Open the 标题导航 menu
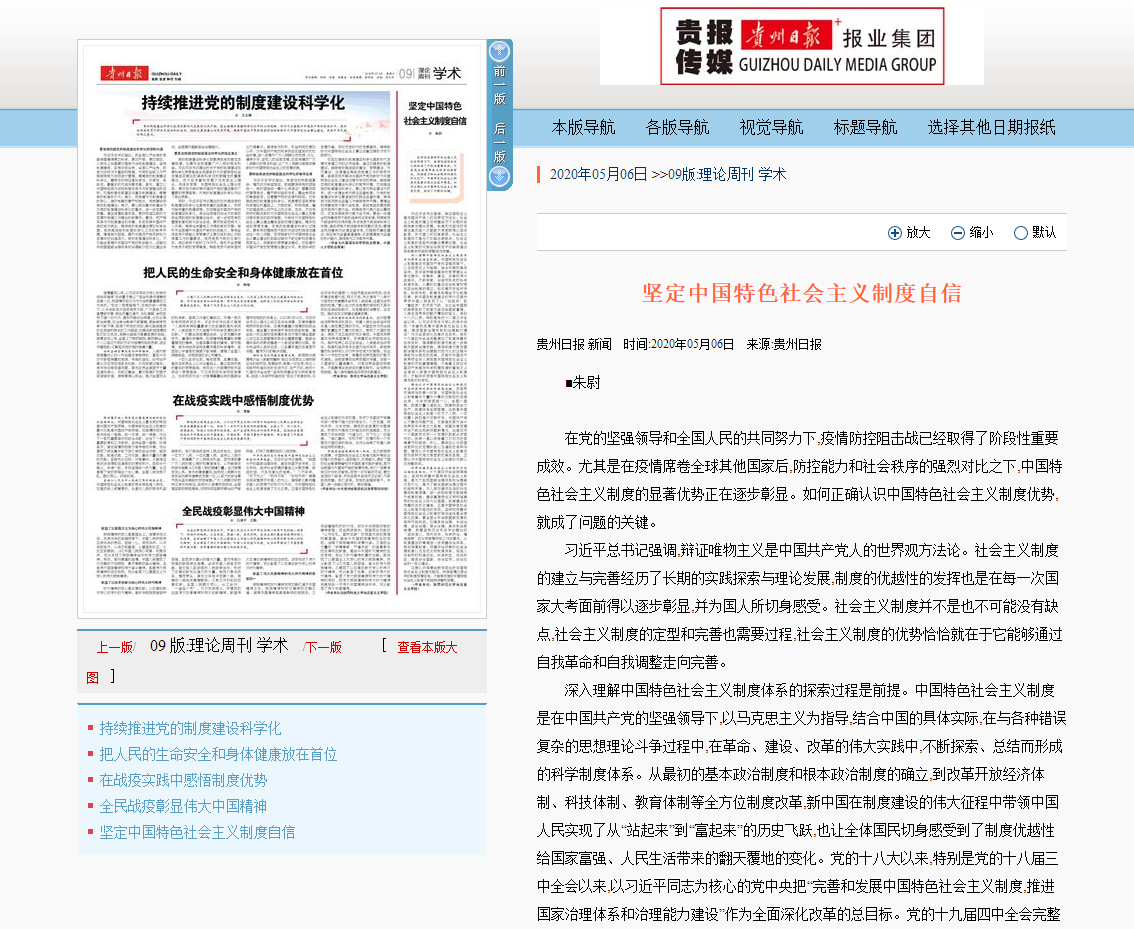 [865, 128]
